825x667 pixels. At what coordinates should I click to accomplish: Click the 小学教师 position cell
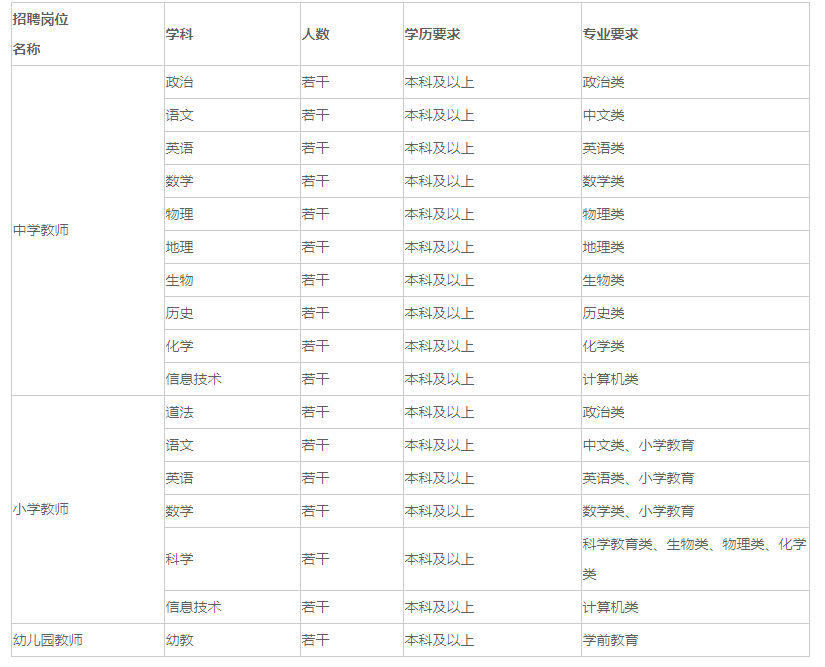tap(41, 510)
